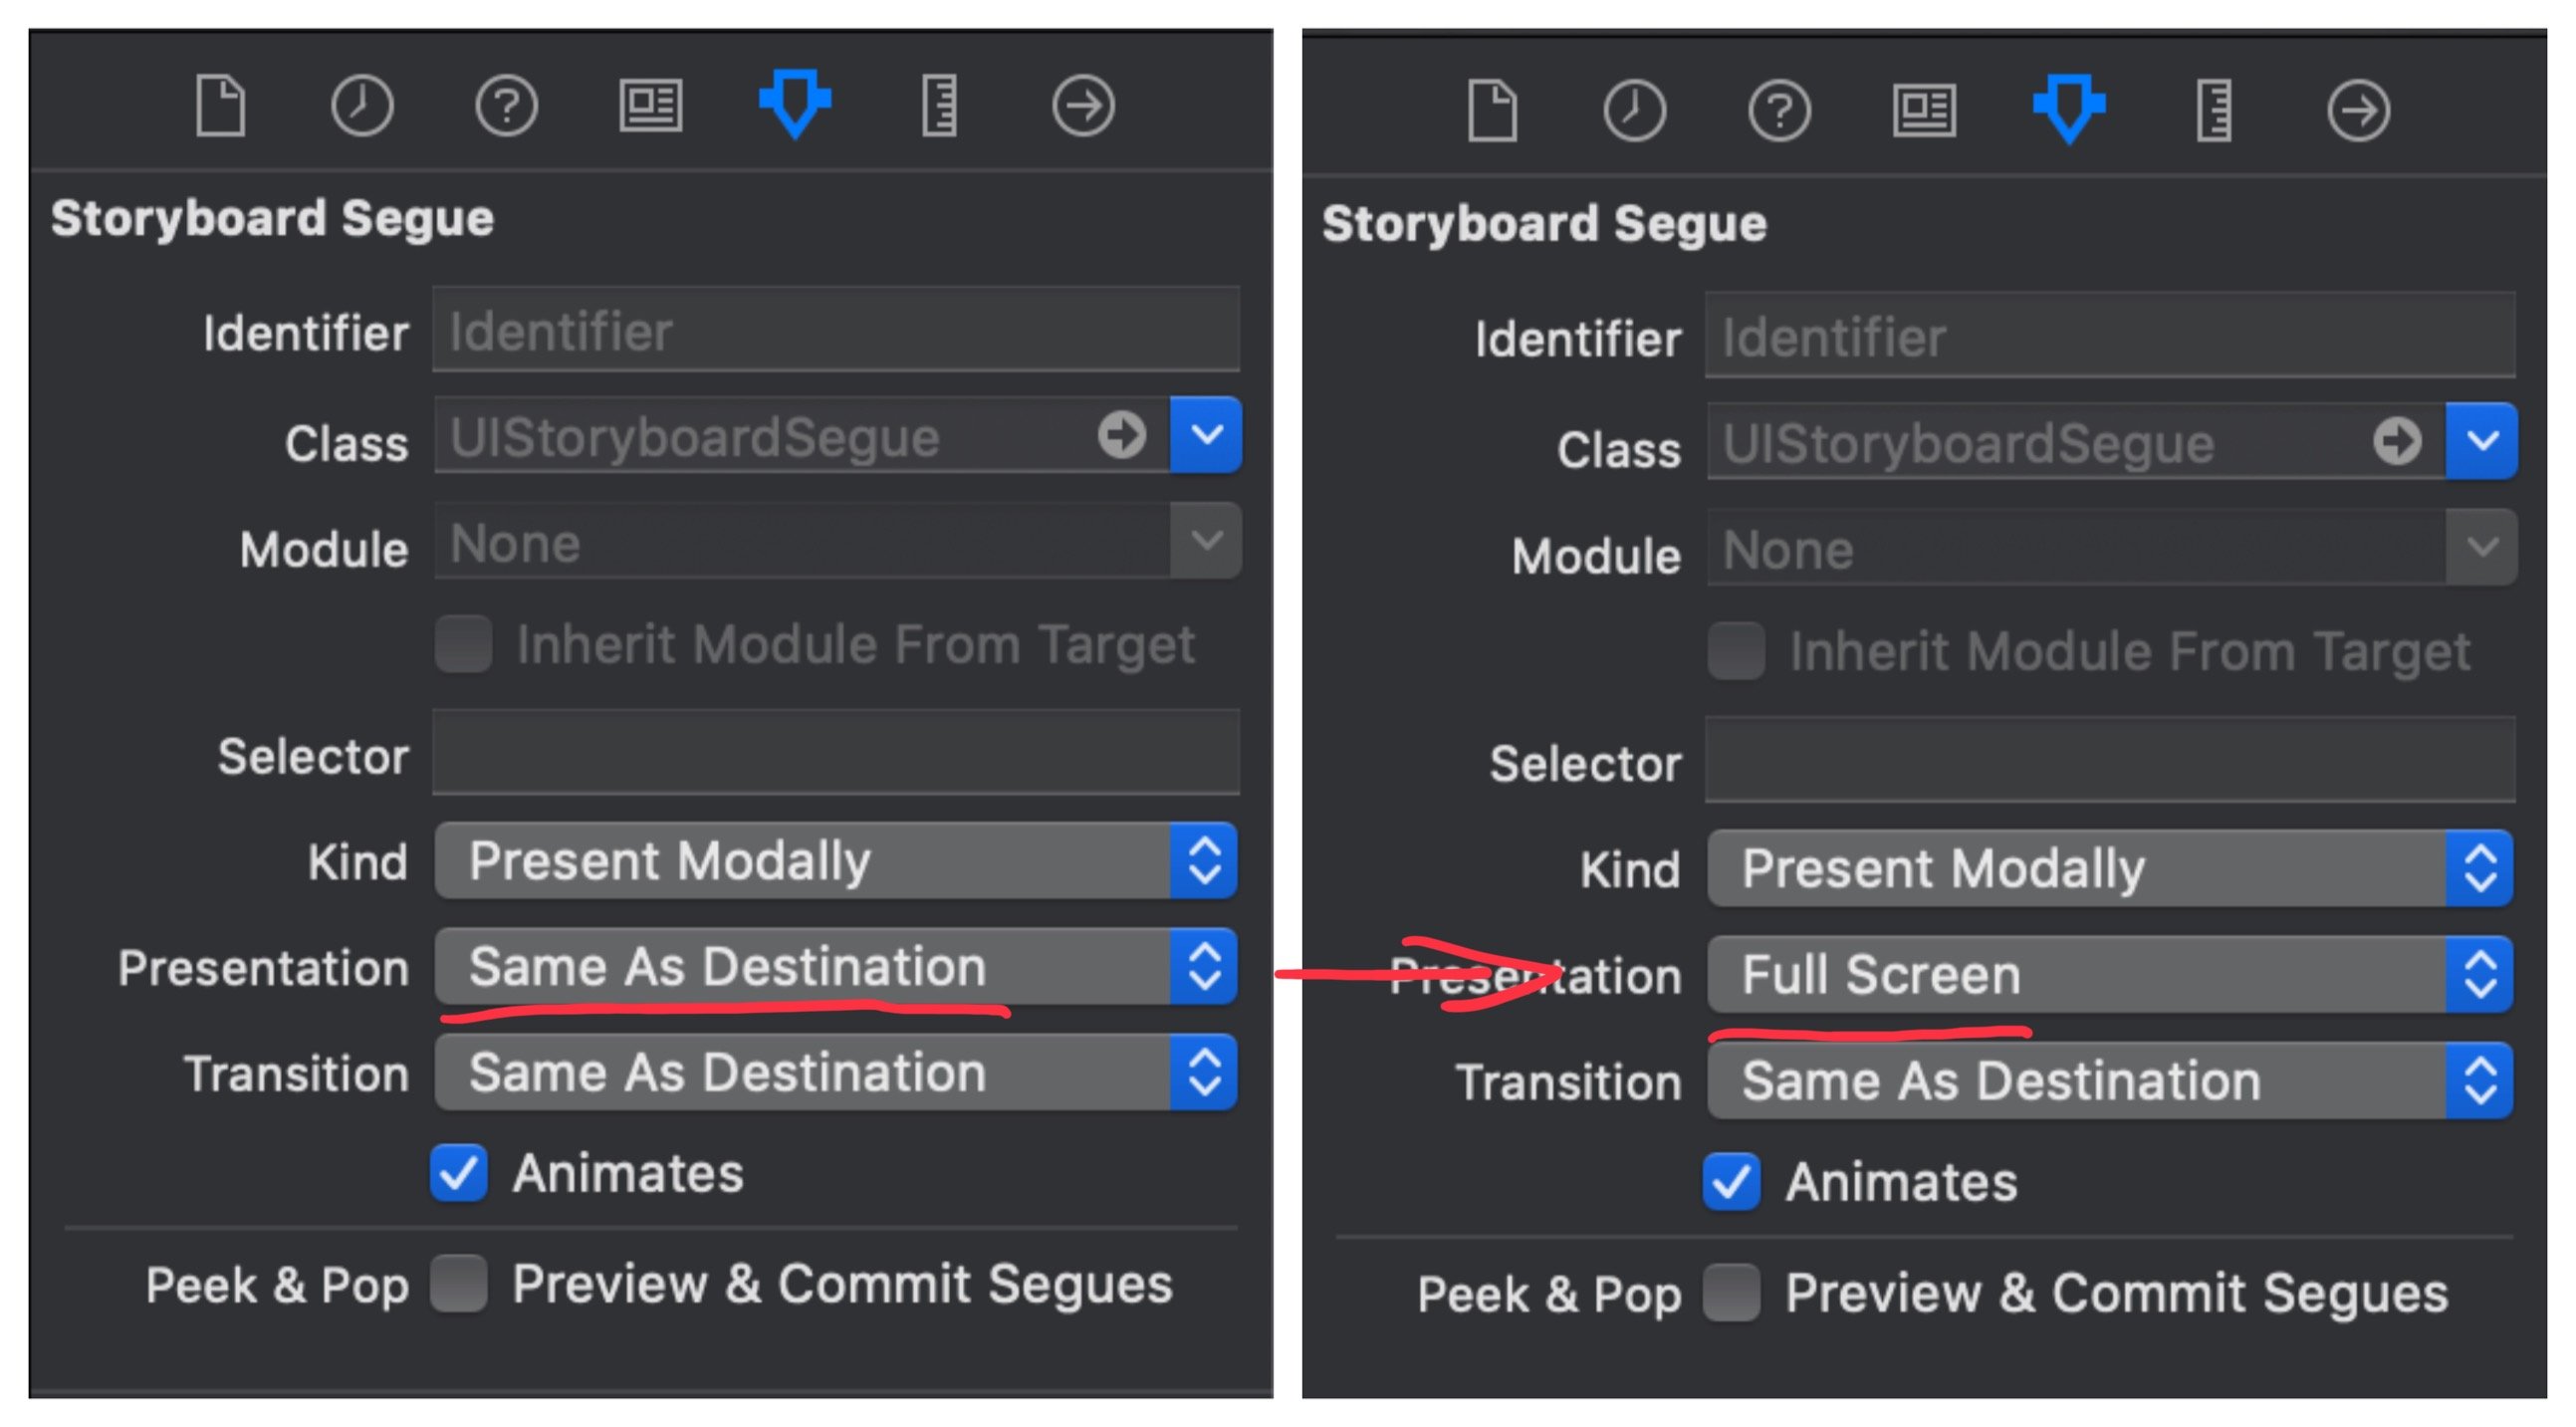Open the History inspector in left panel
The image size is (2576, 1427).
click(x=362, y=105)
